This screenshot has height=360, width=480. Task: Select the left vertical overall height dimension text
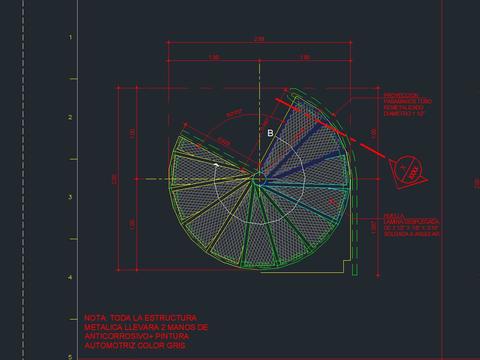[115, 179]
